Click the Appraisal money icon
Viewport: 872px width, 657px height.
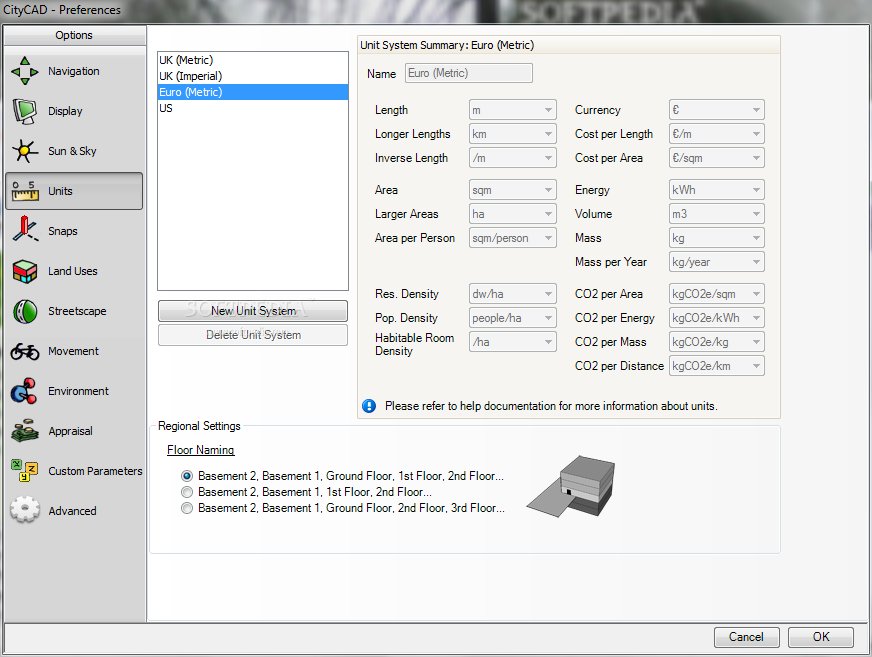pos(24,431)
